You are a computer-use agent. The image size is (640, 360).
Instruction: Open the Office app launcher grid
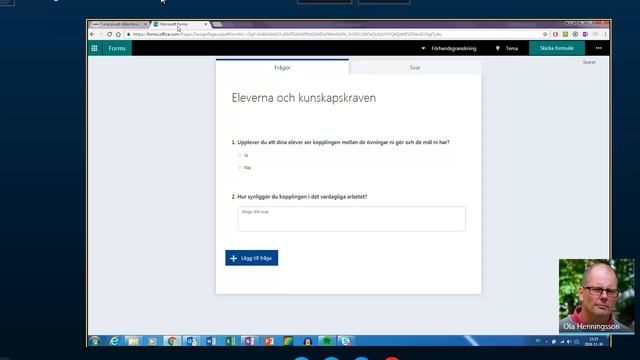coord(94,48)
